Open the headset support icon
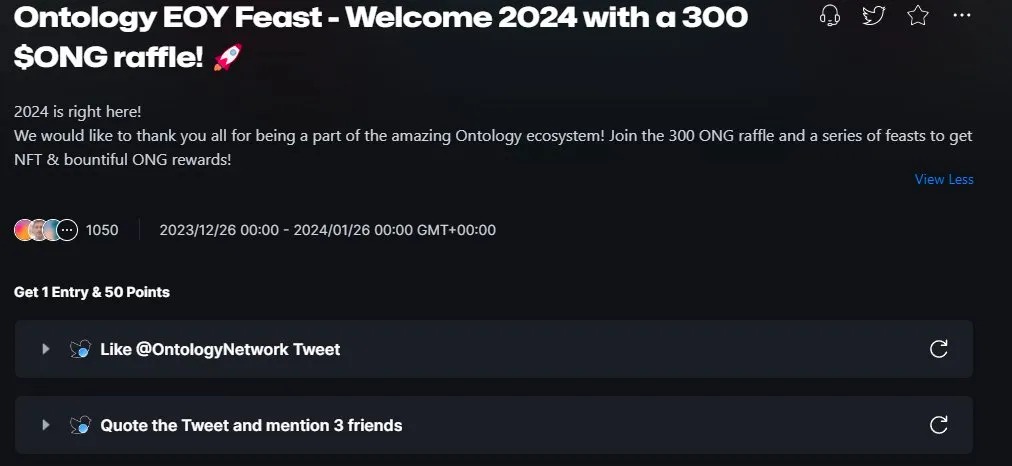This screenshot has height=466, width=1012. click(x=829, y=16)
